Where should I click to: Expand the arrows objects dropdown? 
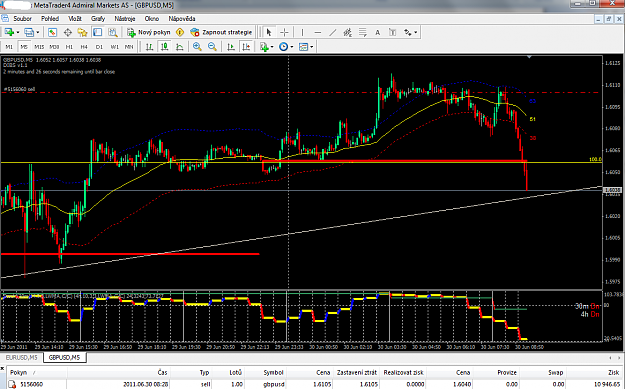pos(415,32)
